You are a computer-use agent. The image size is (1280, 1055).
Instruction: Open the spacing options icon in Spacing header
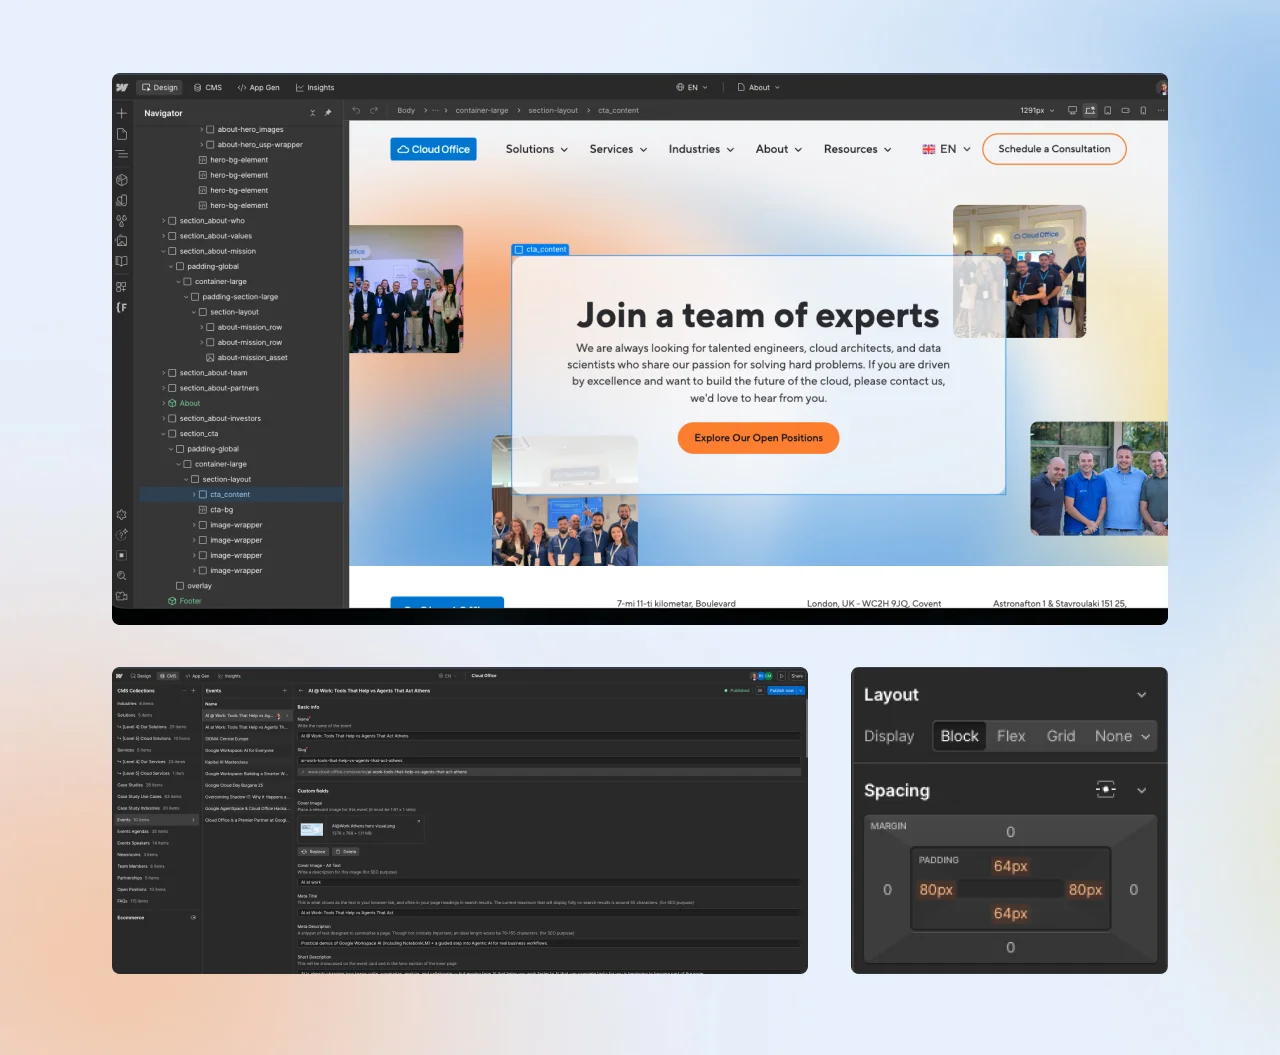coord(1106,790)
